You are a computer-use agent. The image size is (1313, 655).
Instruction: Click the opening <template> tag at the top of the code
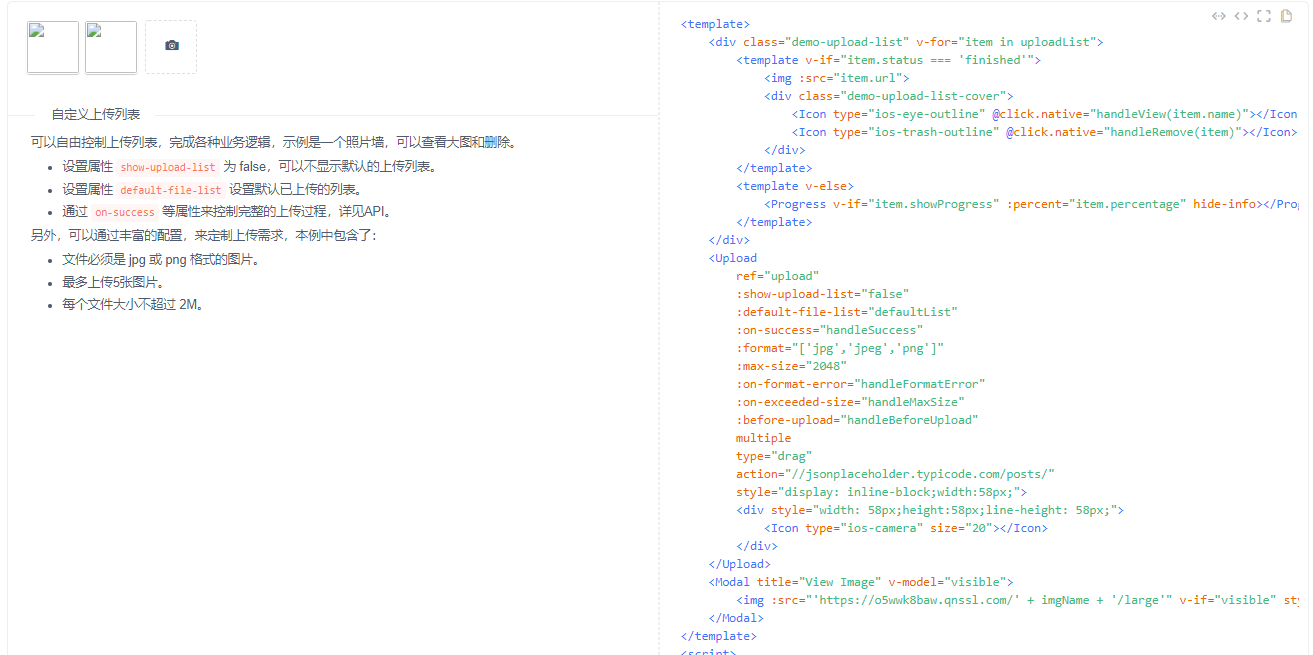click(715, 24)
